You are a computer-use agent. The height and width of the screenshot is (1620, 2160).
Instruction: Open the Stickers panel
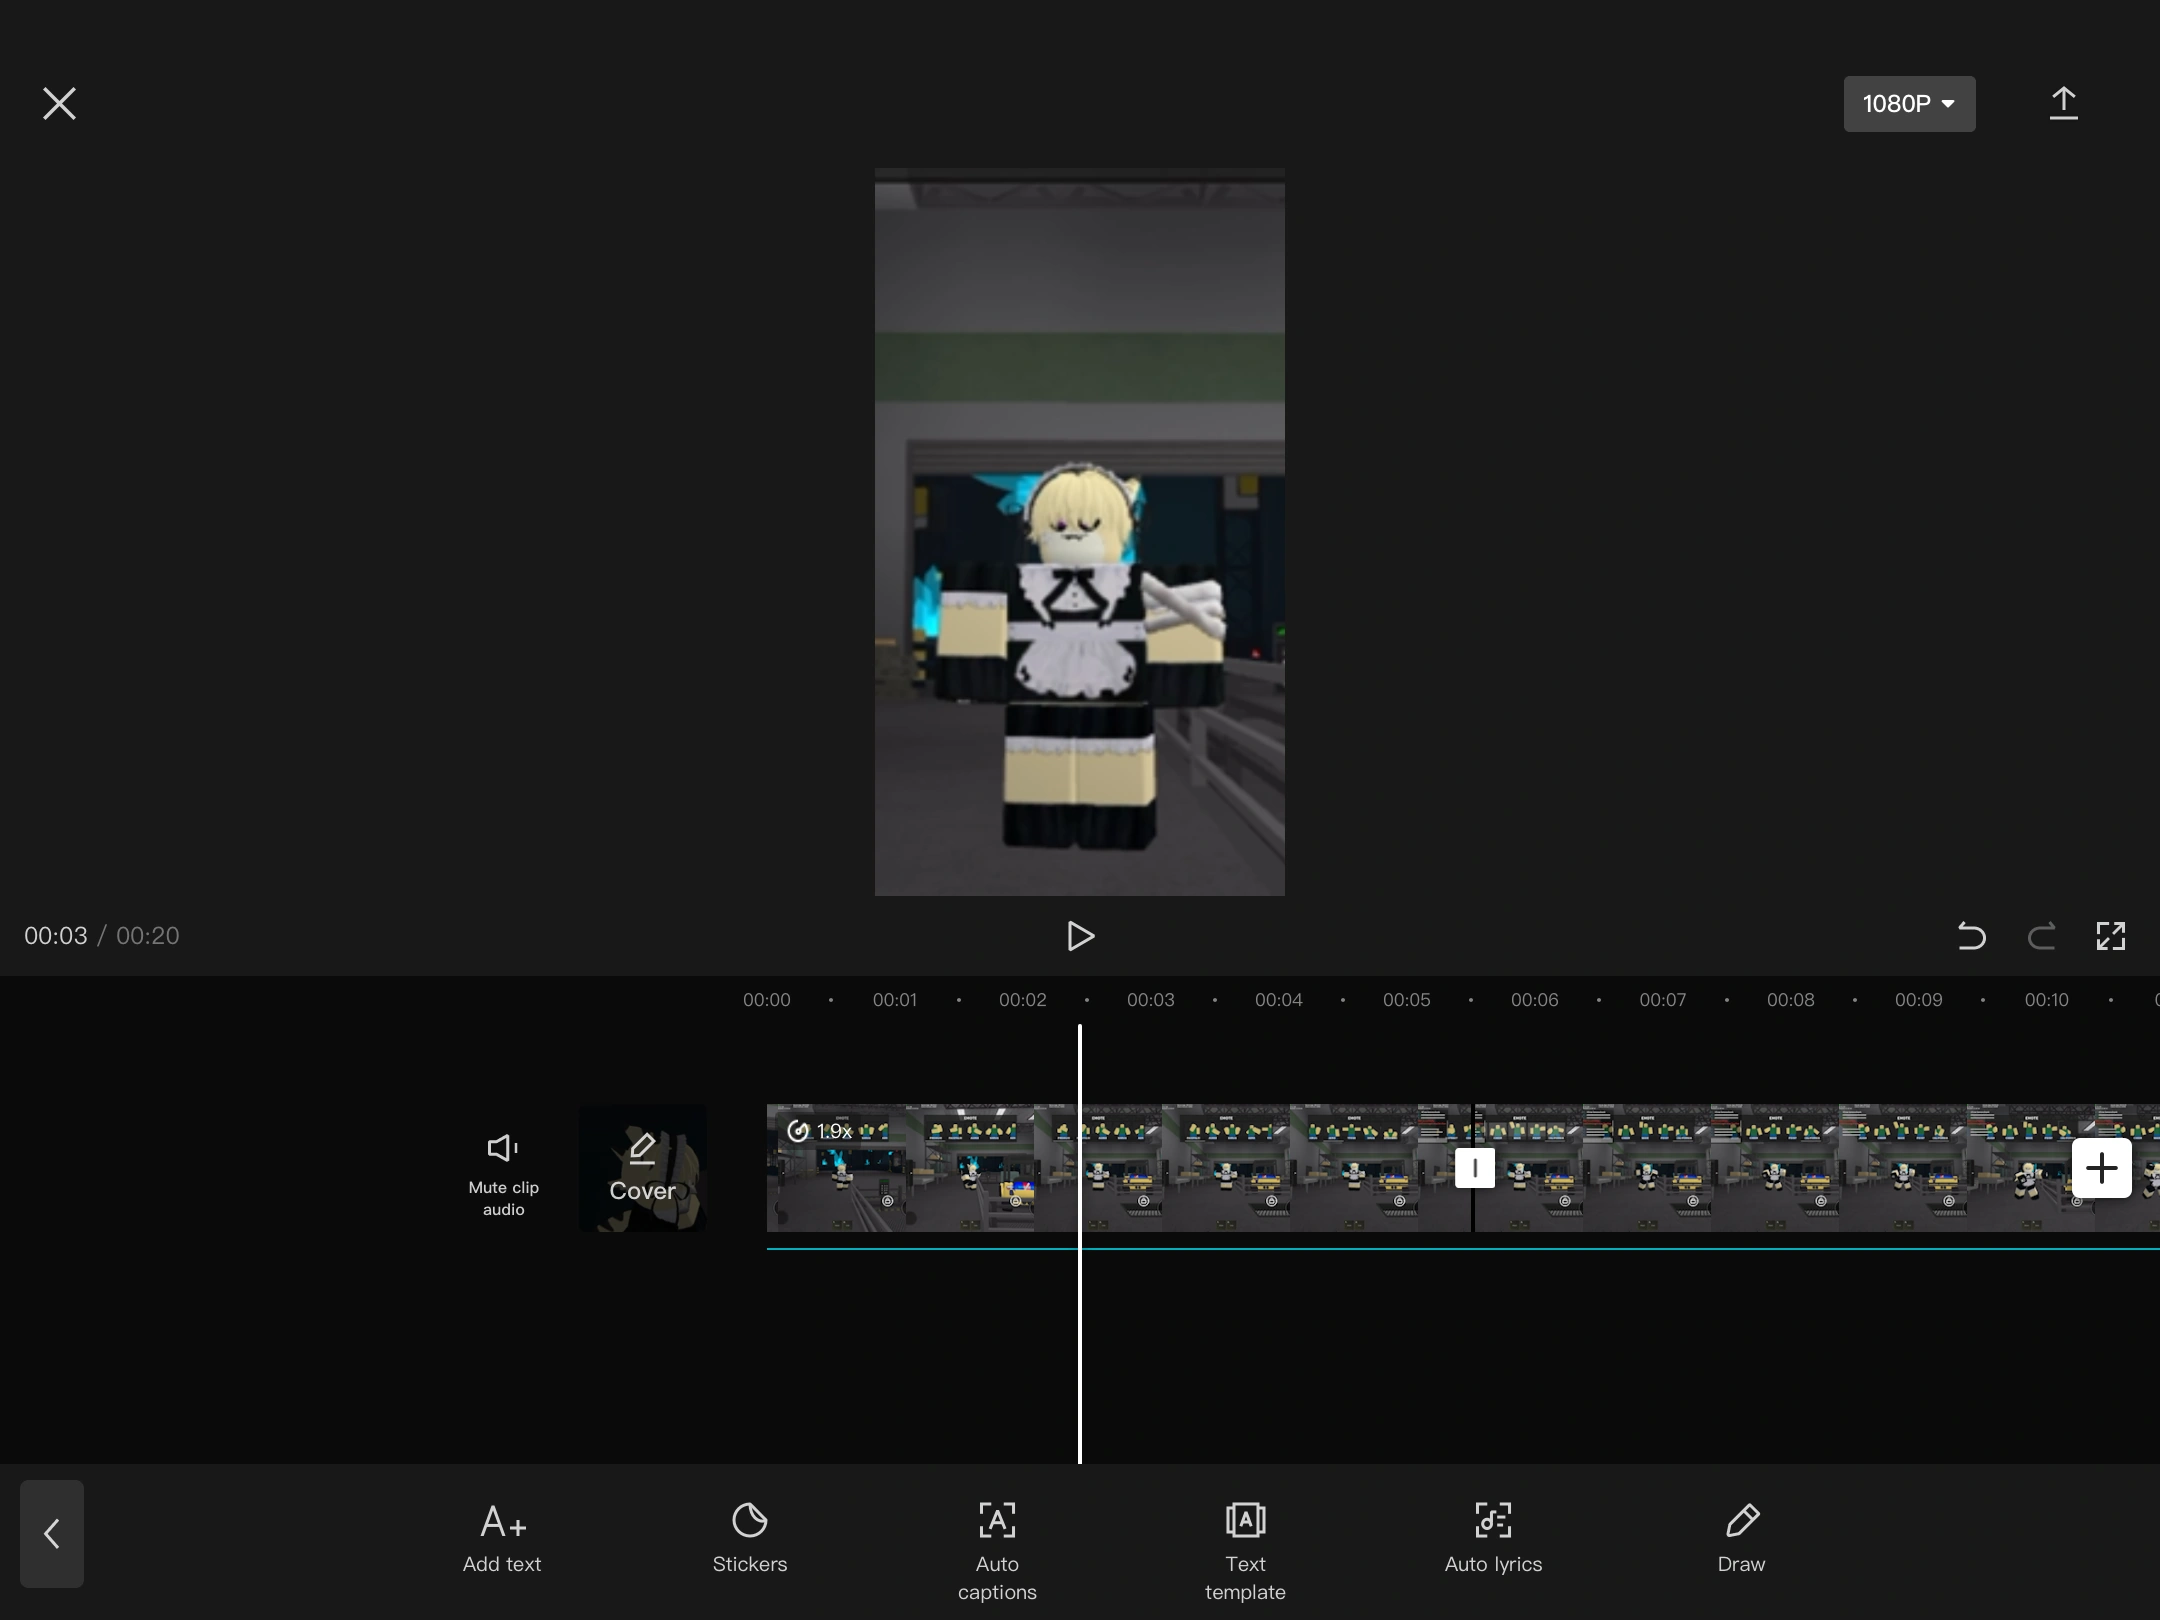(x=749, y=1538)
